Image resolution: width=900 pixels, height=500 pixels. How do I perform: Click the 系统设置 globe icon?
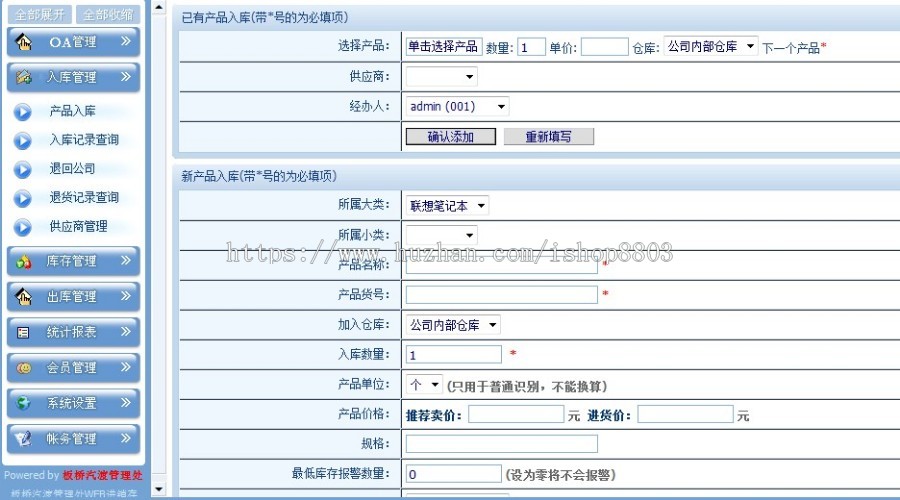click(x=24, y=403)
